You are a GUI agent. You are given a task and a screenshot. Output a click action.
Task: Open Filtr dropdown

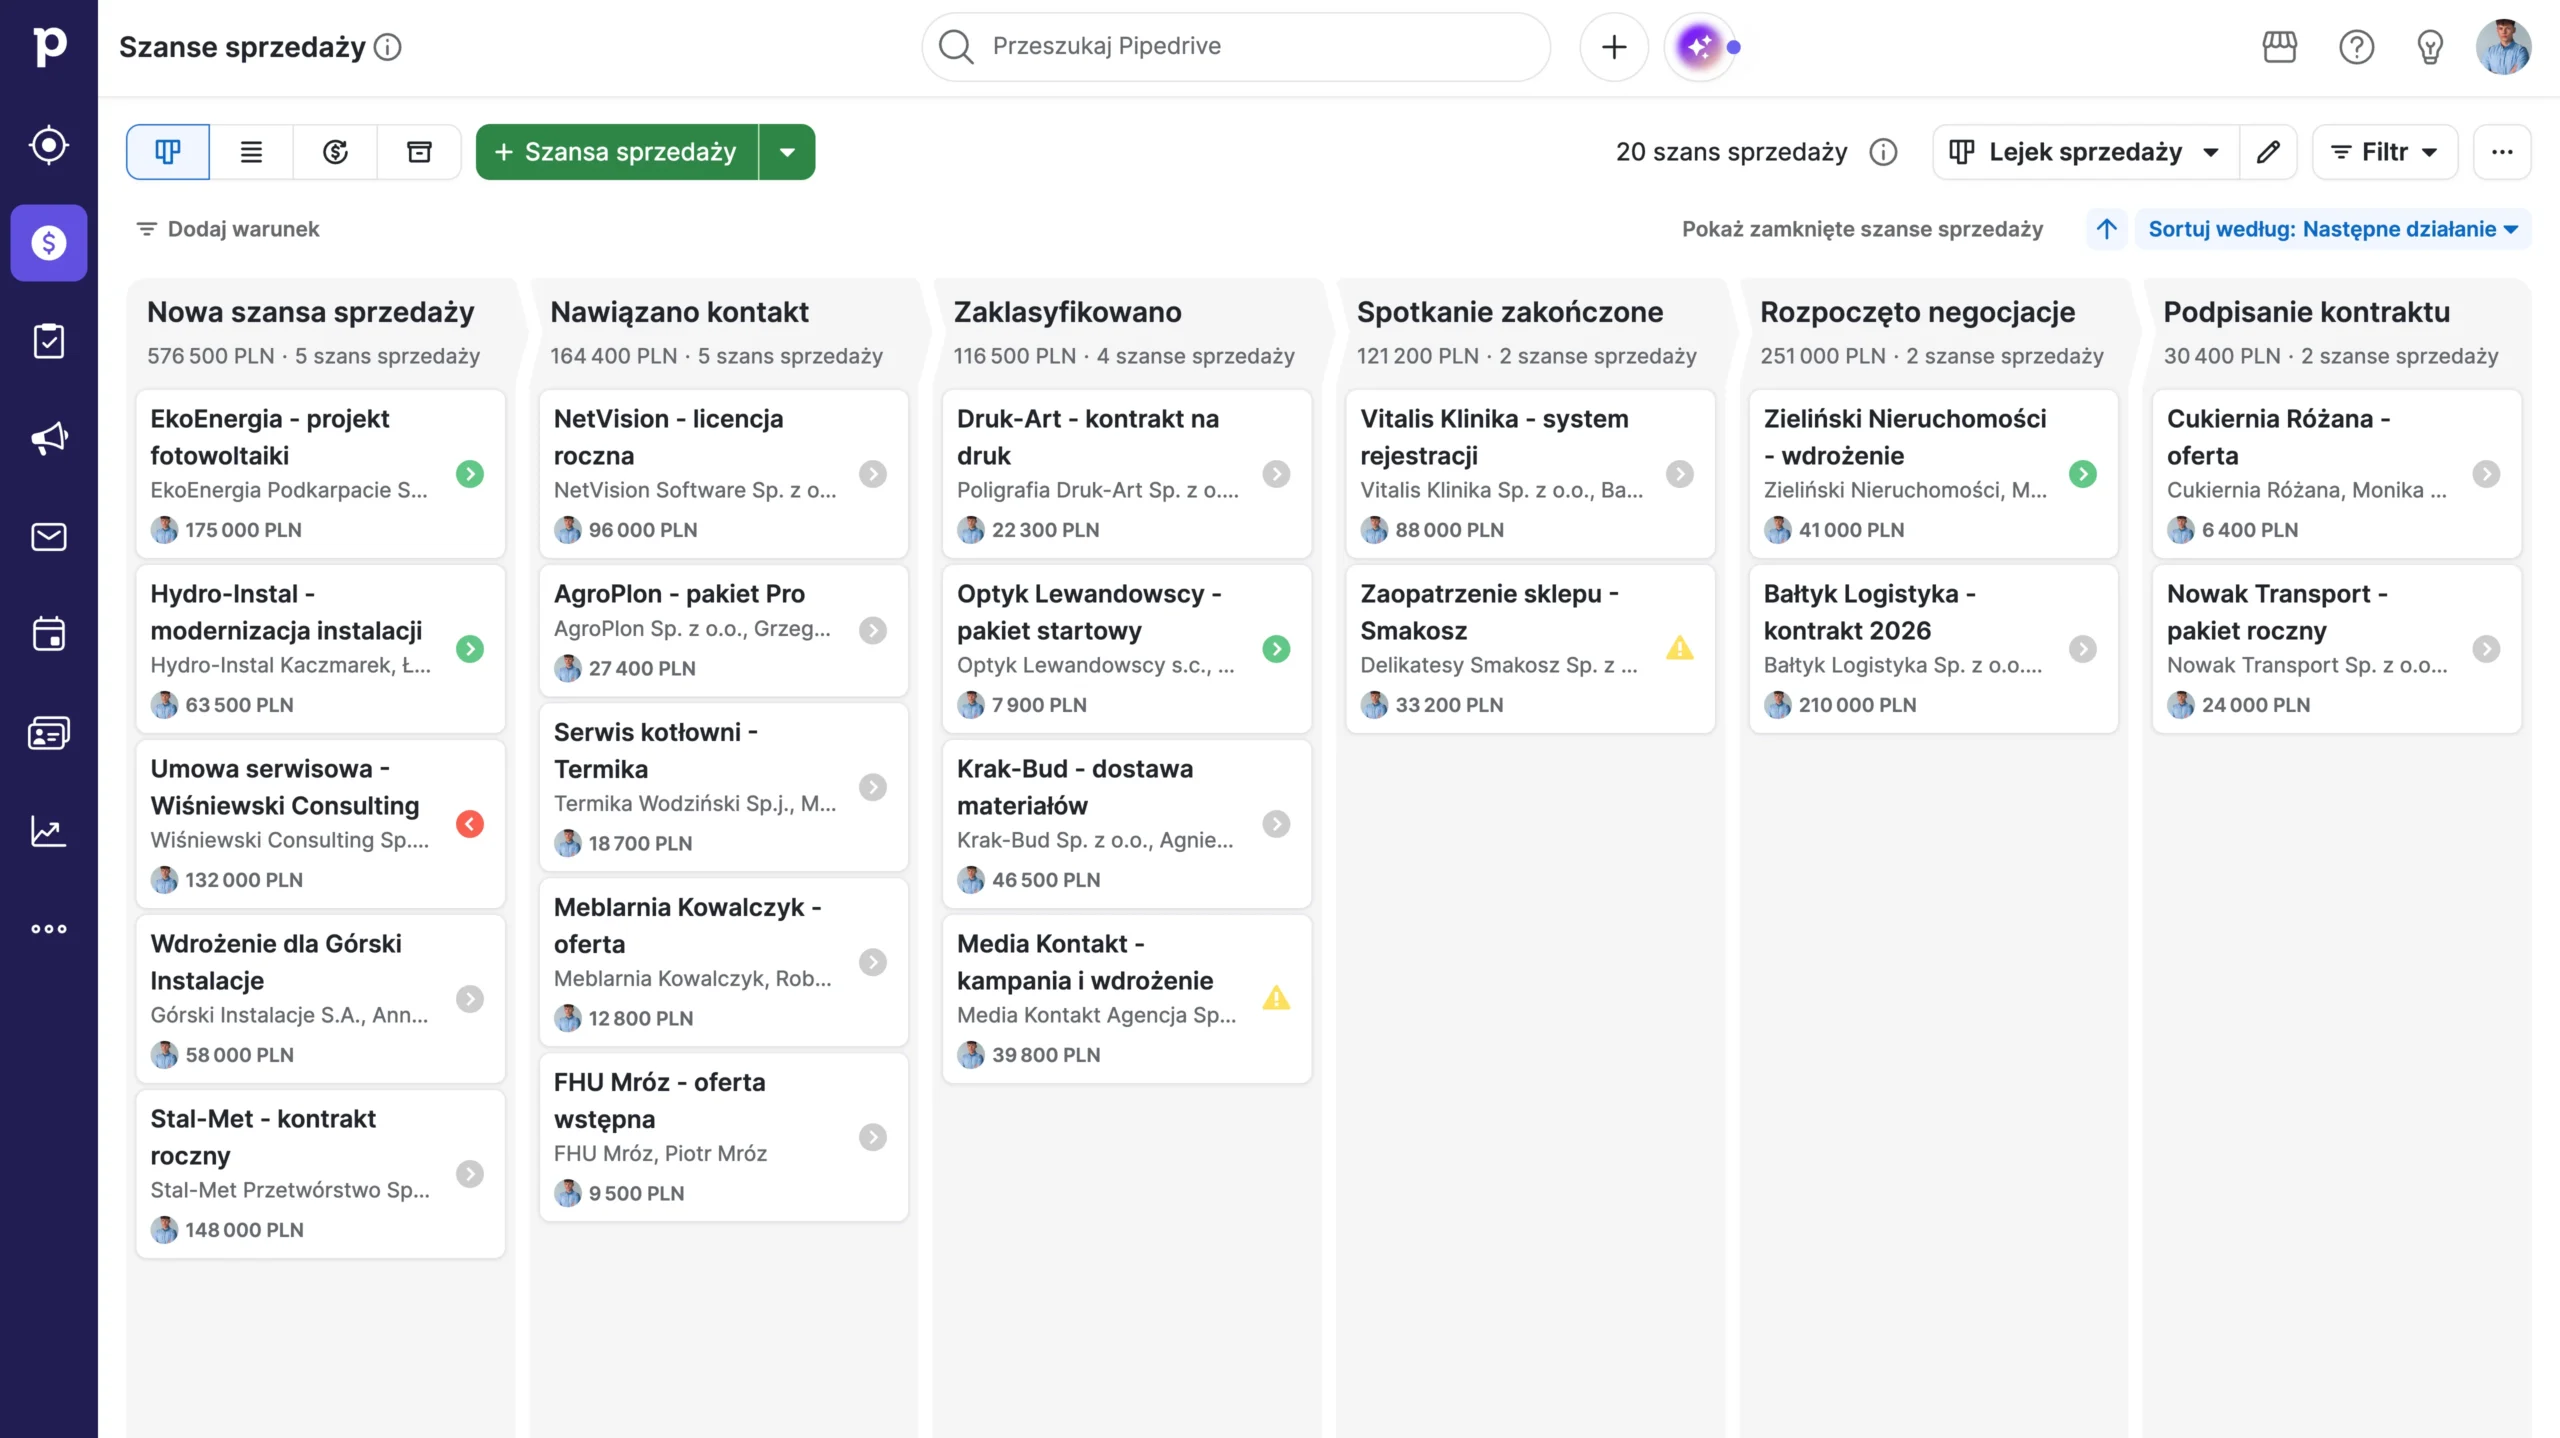(x=2385, y=152)
